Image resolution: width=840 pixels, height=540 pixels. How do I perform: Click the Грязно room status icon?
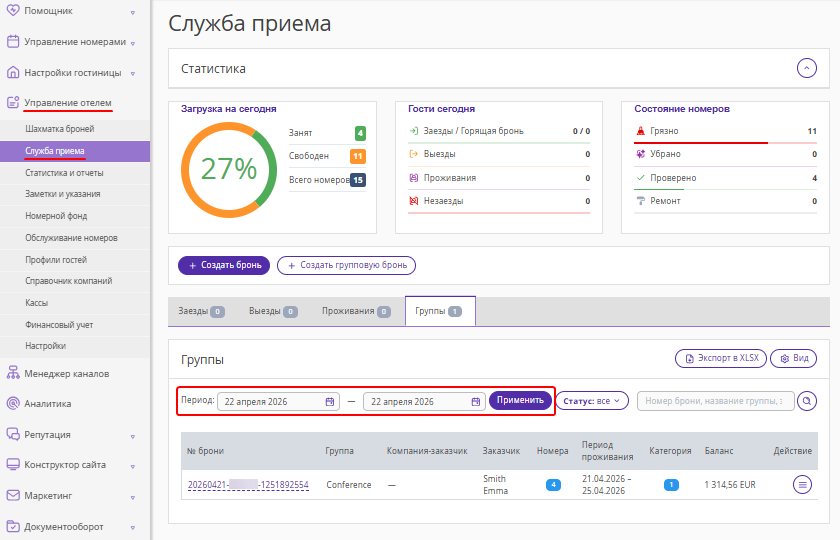[640, 131]
